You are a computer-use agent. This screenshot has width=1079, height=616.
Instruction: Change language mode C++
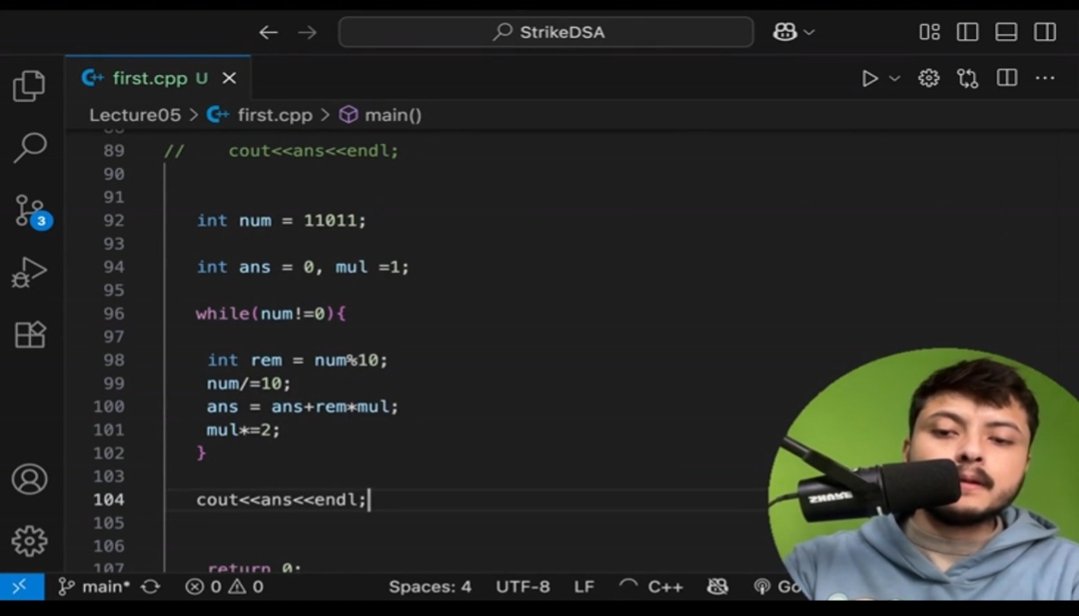665,587
